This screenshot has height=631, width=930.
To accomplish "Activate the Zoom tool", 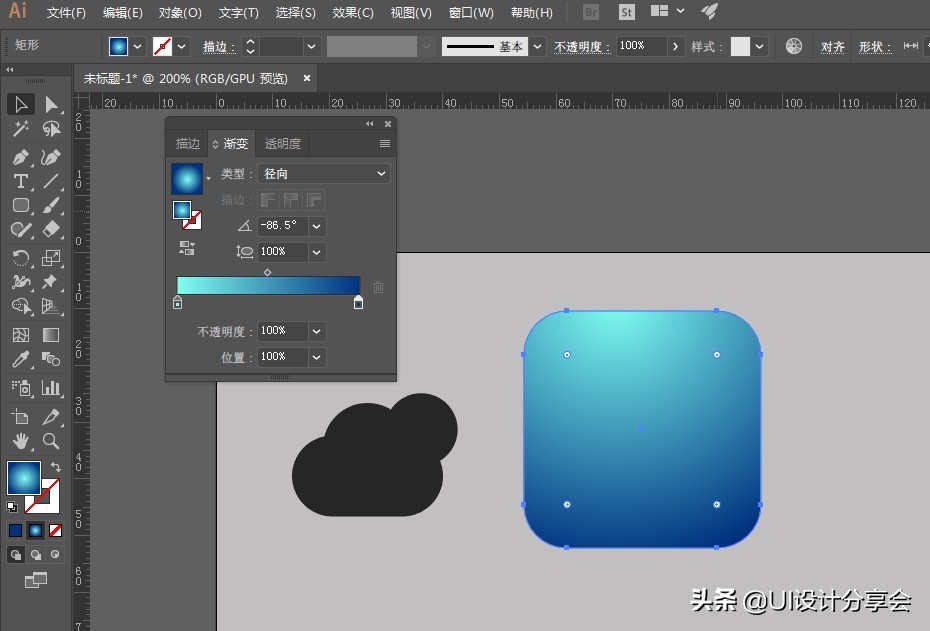I will (50, 440).
